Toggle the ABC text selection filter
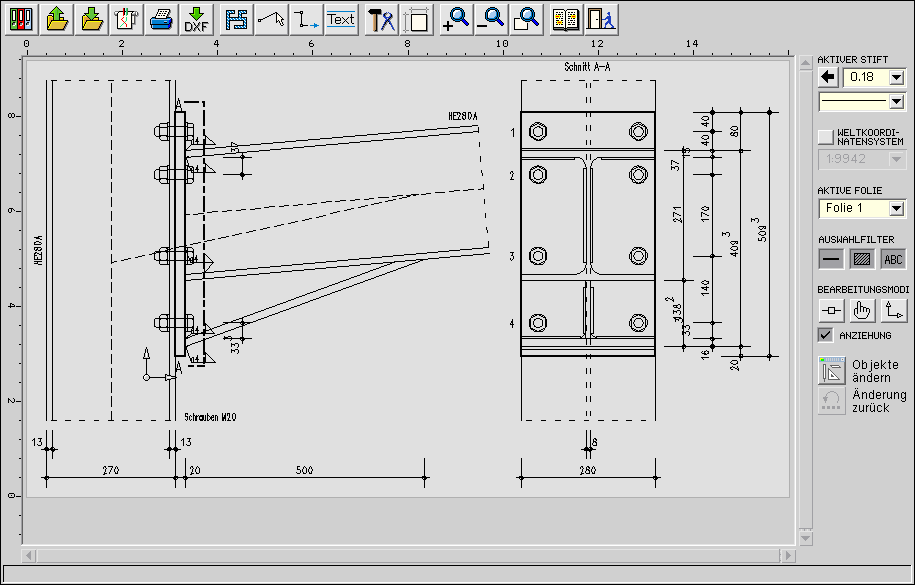The image size is (915, 585). click(x=892, y=259)
